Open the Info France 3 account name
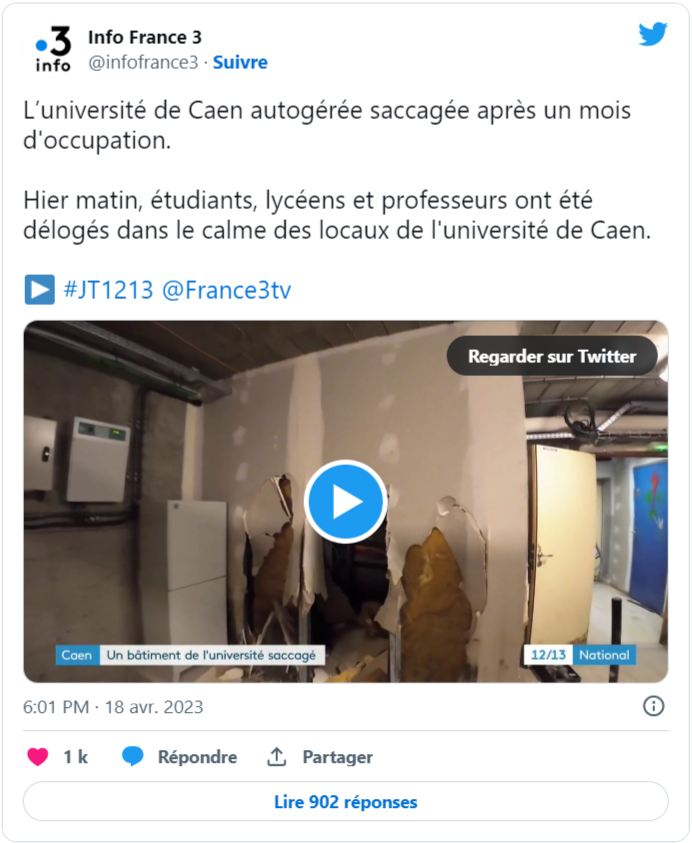The image size is (692, 843). click(145, 37)
